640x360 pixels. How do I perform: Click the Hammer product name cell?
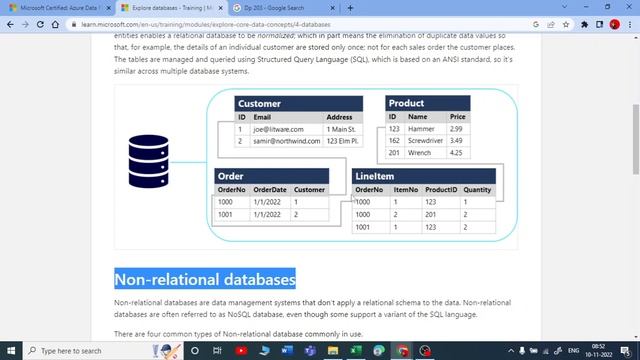425,129
